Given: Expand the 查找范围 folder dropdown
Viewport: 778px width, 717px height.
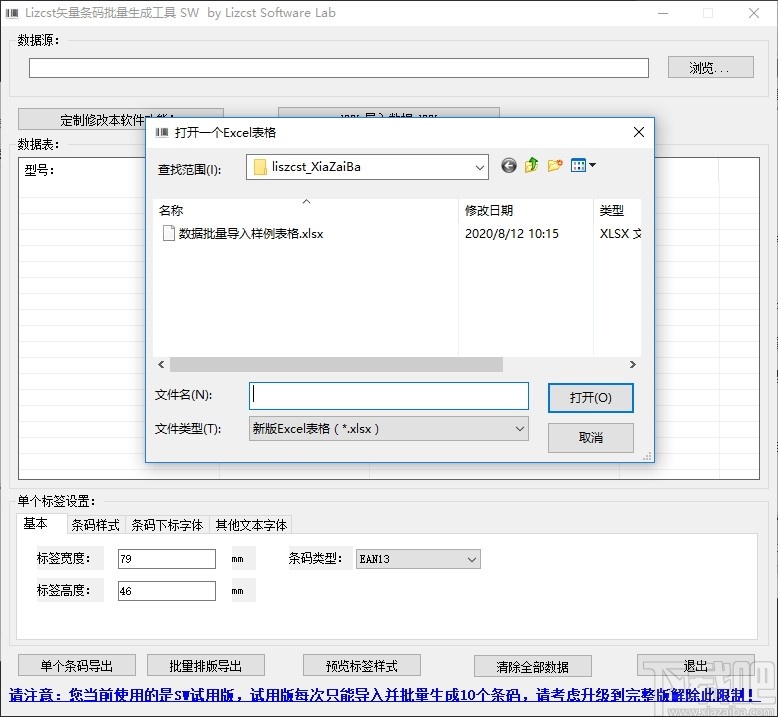Looking at the screenshot, I should pyautogui.click(x=479, y=167).
